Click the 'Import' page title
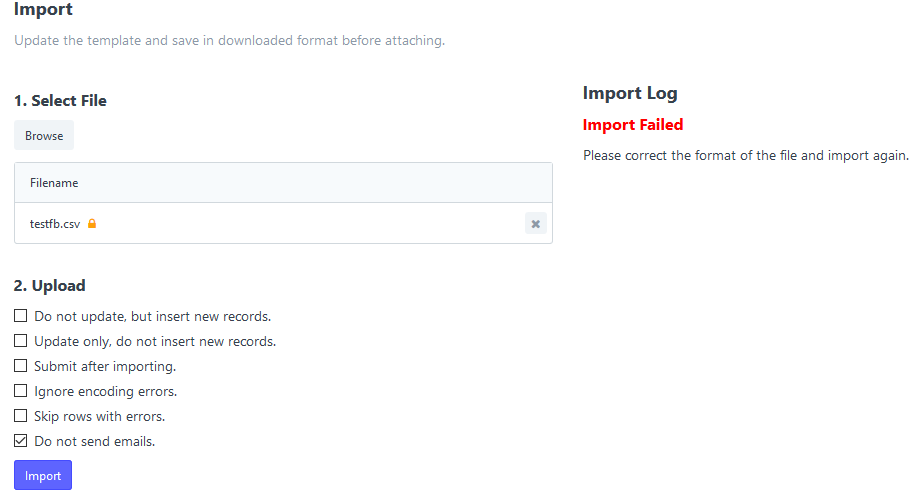Viewport: 912px width, 493px height. click(x=43, y=11)
